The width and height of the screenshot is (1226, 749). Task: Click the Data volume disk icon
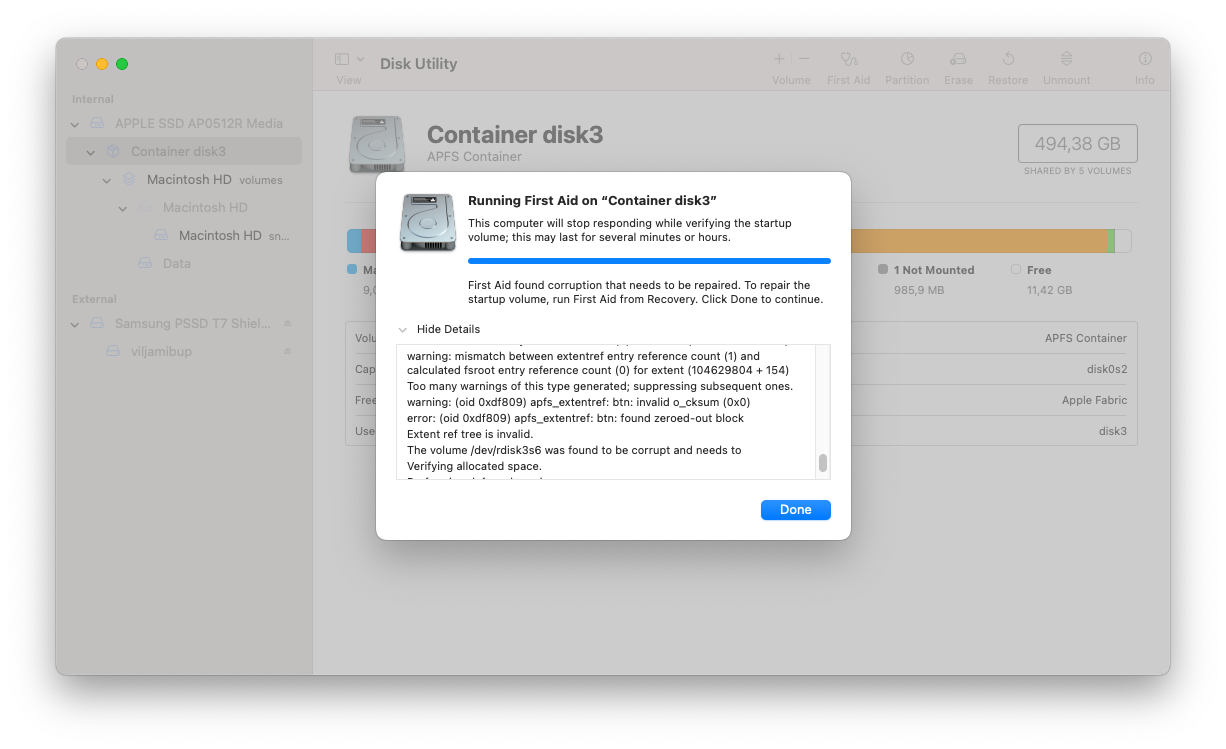[x=145, y=263]
